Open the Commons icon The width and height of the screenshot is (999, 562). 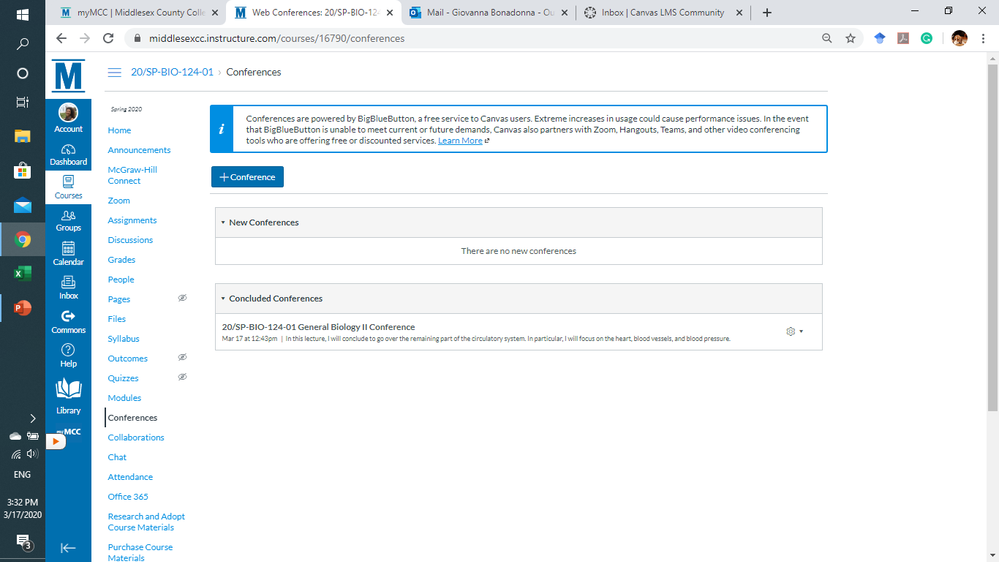[x=68, y=321]
